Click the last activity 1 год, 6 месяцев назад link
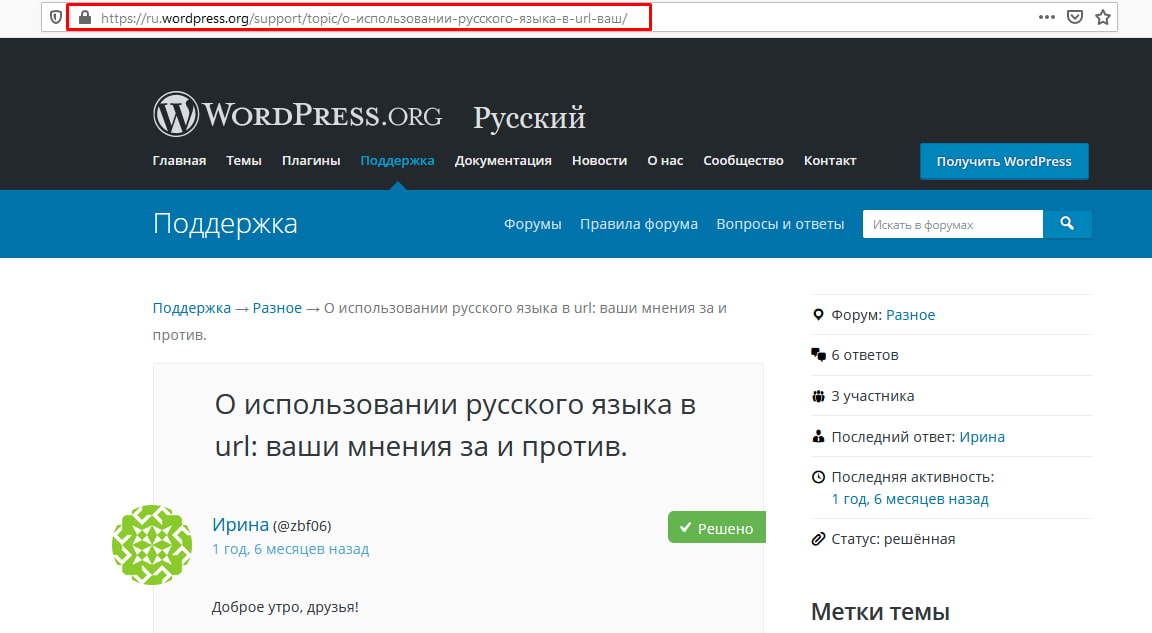 [x=909, y=499]
